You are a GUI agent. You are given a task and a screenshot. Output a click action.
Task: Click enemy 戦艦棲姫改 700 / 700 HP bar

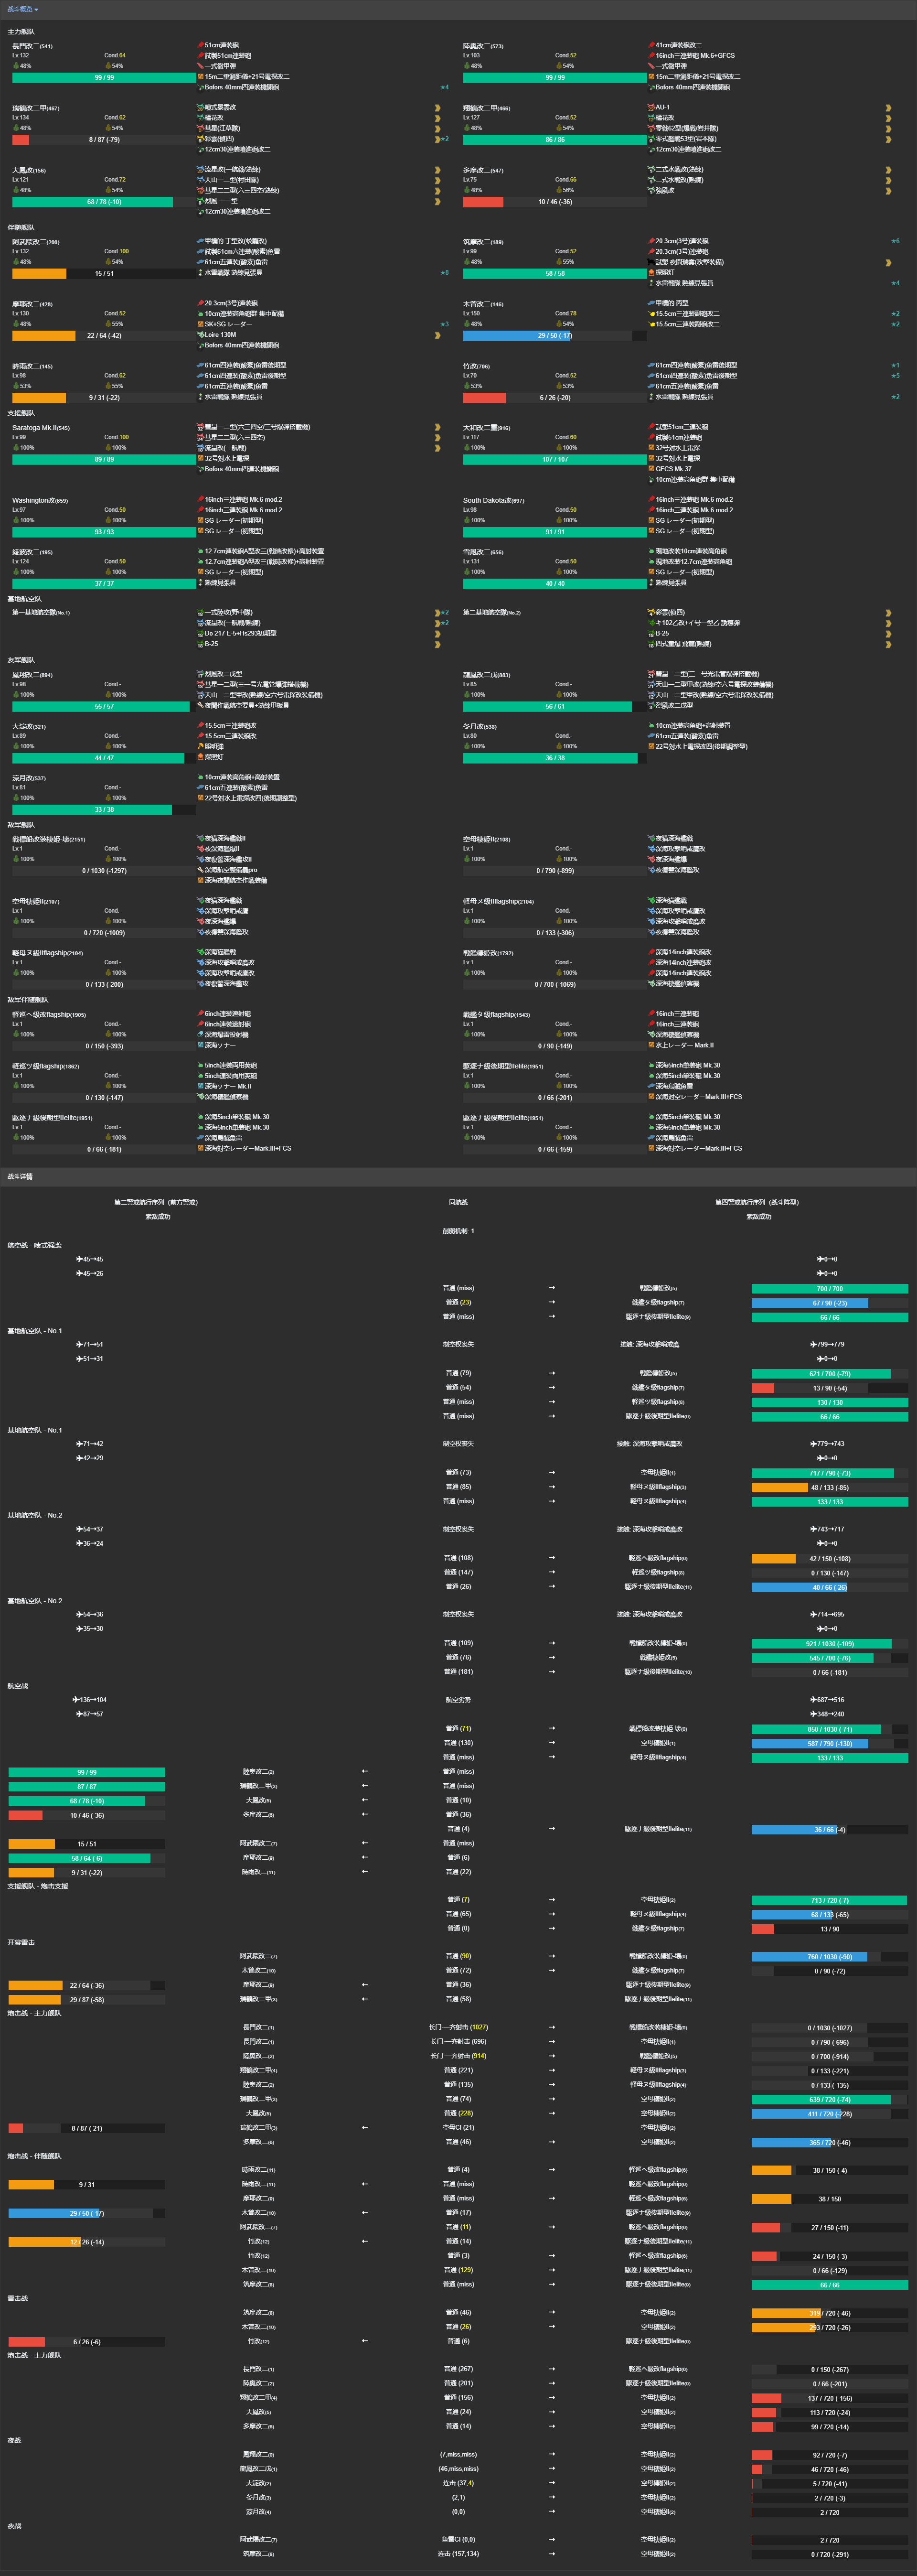[829, 1288]
